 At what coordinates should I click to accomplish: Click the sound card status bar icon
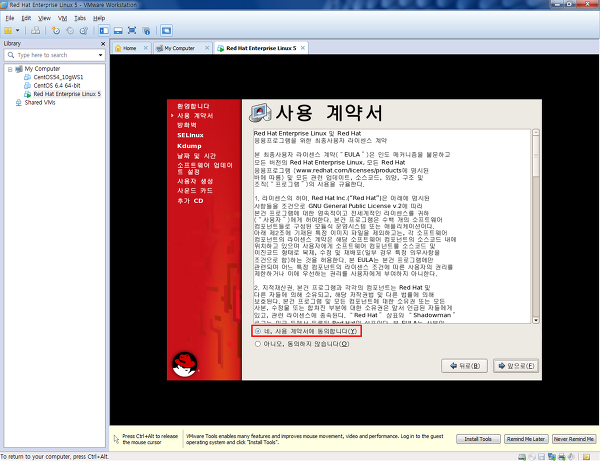(x=571, y=457)
